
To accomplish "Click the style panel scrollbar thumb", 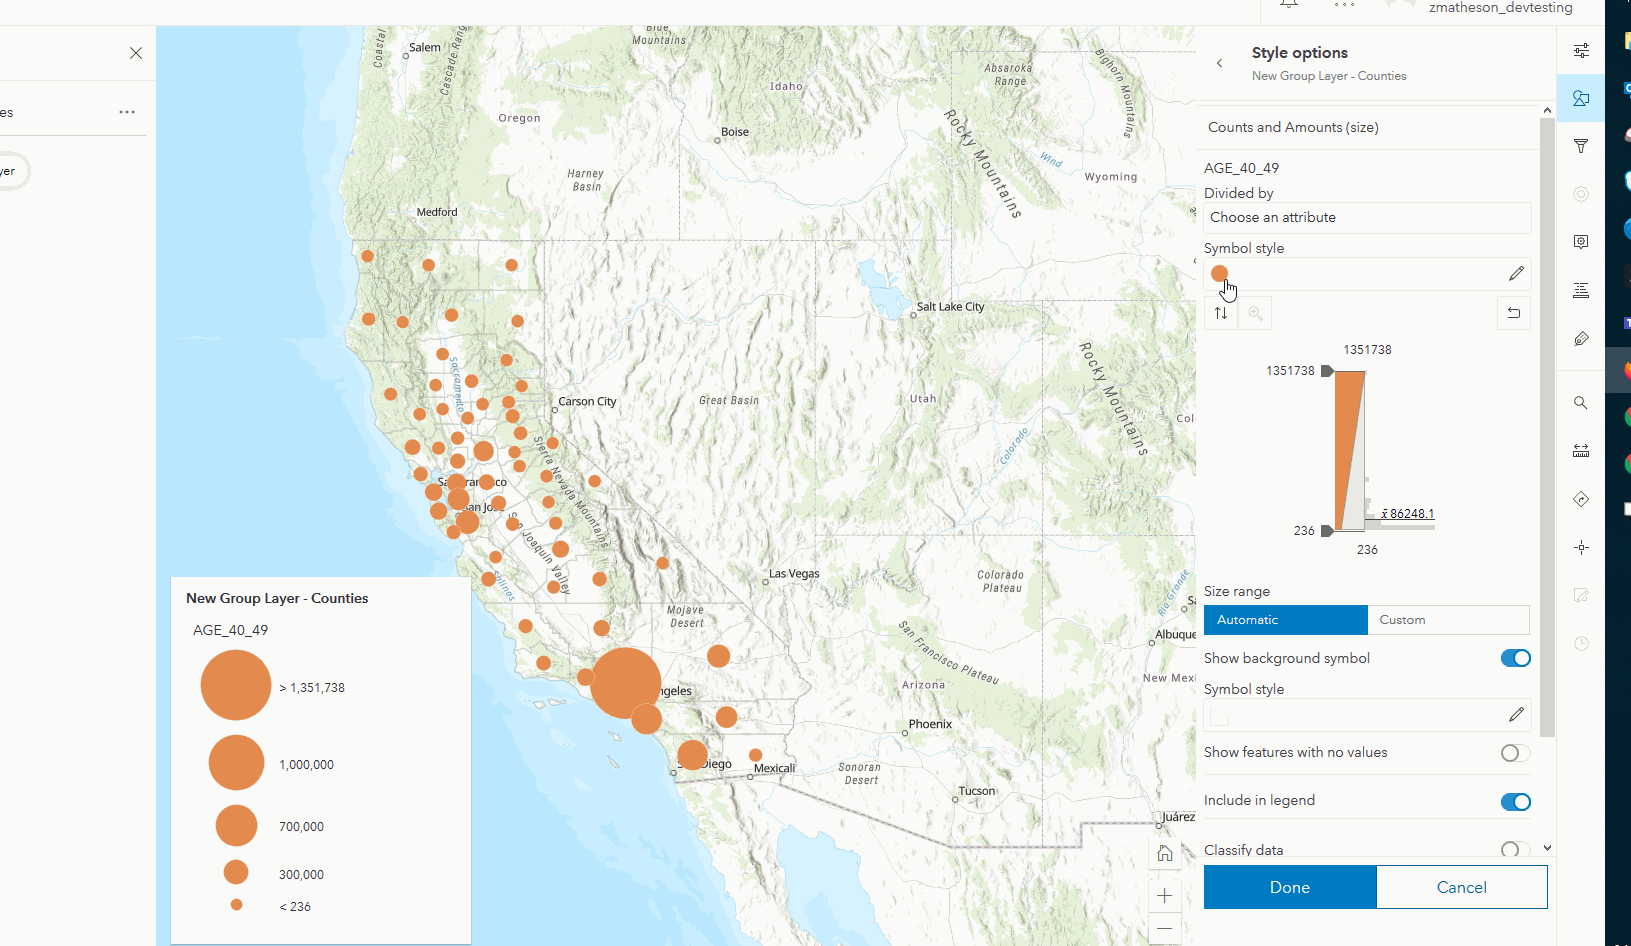I will click(1547, 427).
